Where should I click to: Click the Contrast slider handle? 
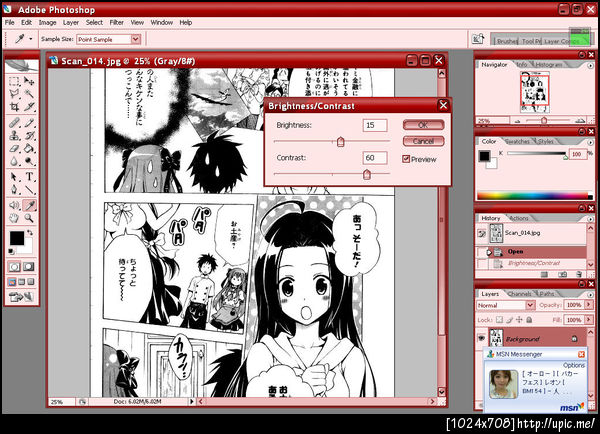(367, 175)
